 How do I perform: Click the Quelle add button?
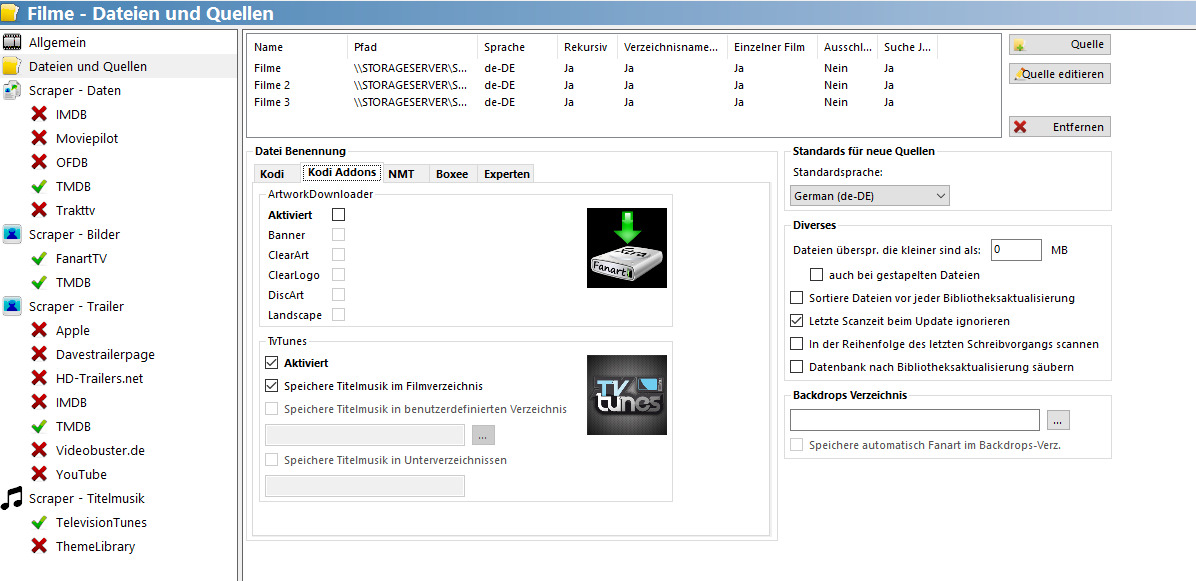(x=1059, y=44)
